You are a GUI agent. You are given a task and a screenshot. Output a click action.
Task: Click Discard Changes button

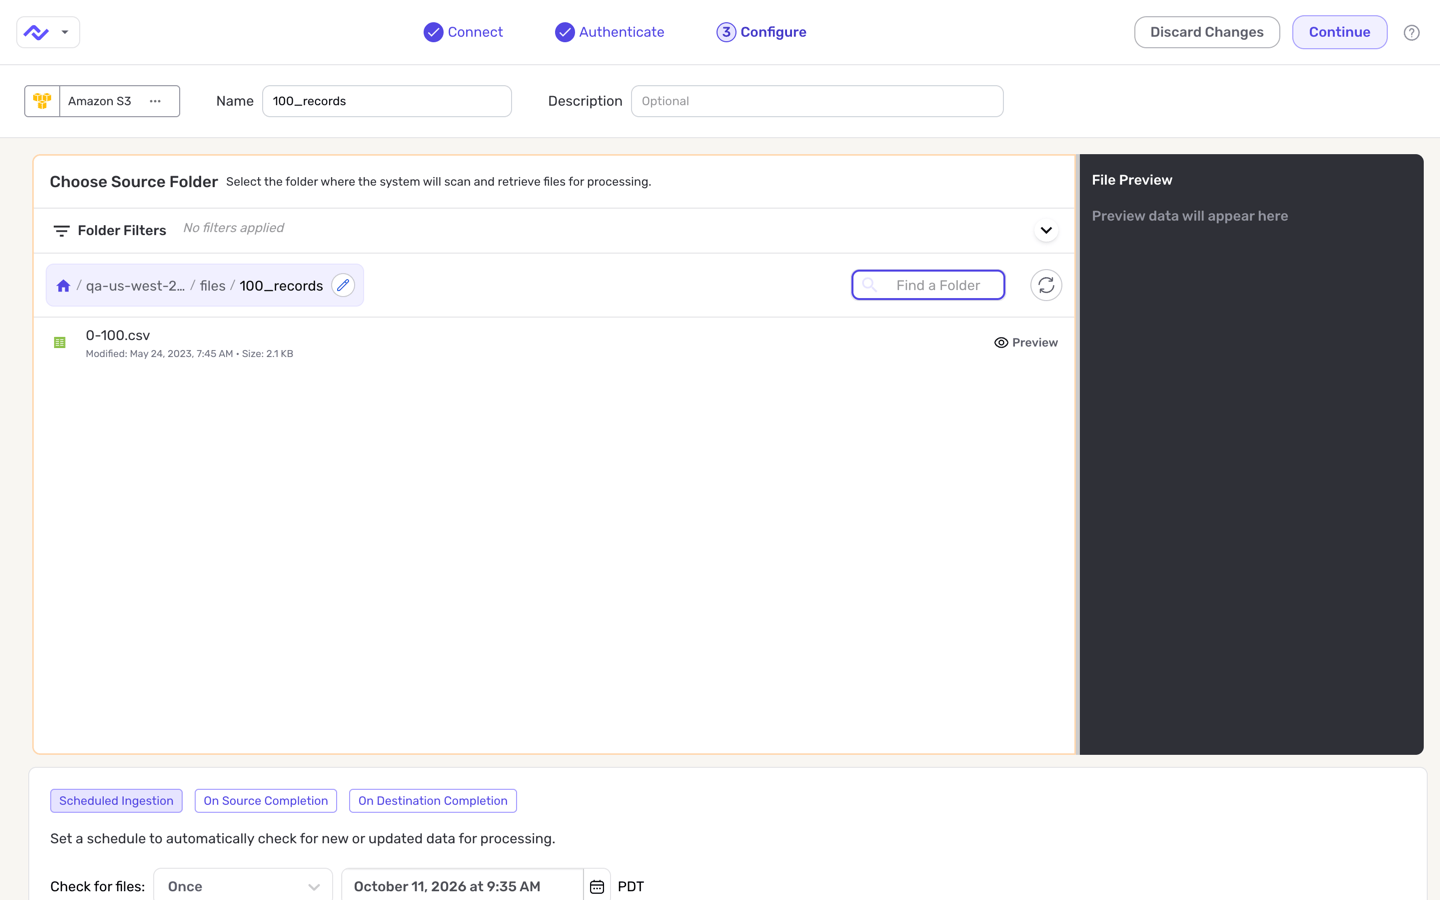(1207, 32)
